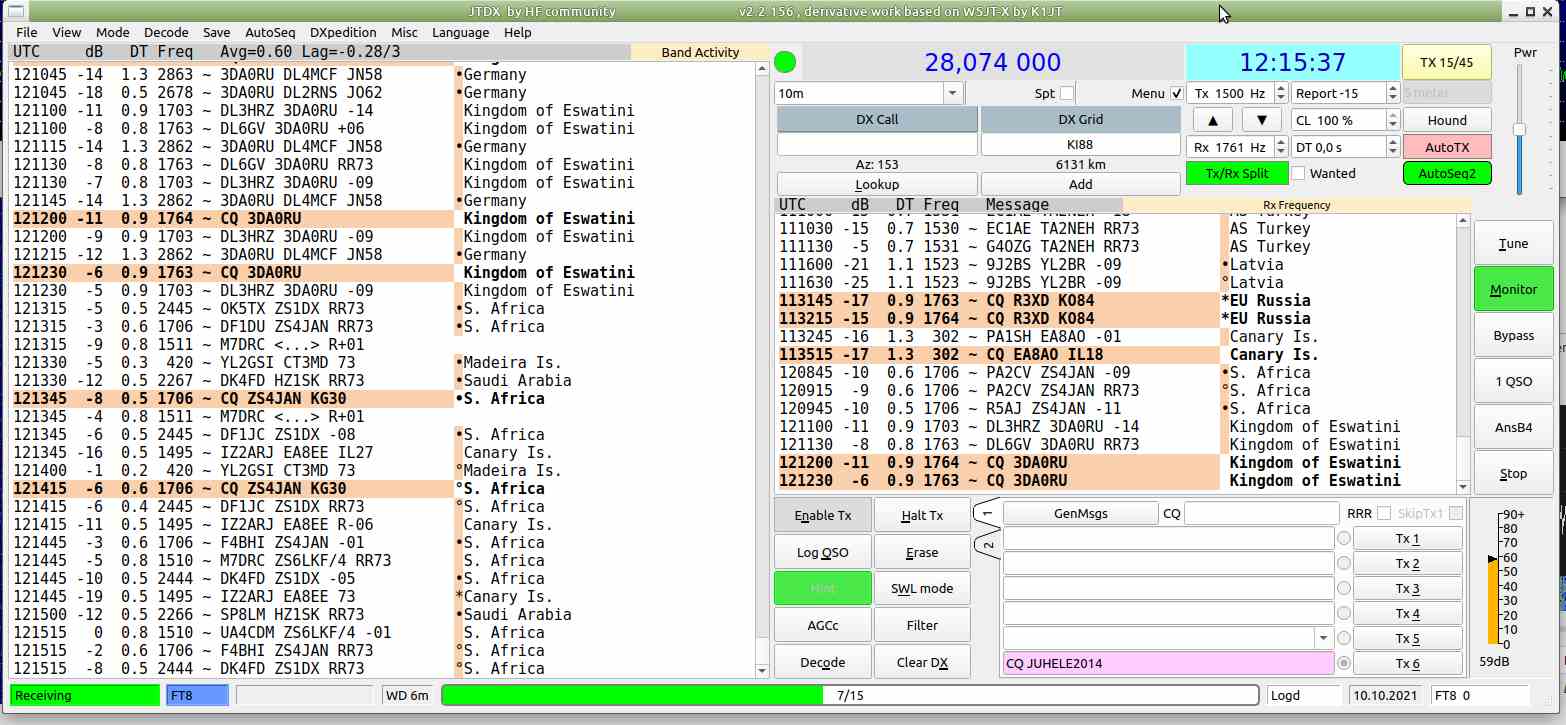
Task: Click the Enable Tx button
Action: (x=822, y=516)
